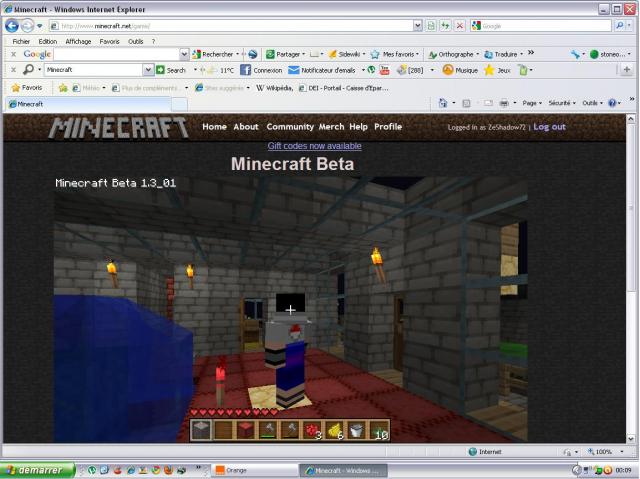Switch to the Orange taskbar window
Viewport: 640px width, 479px height.
click(x=254, y=470)
